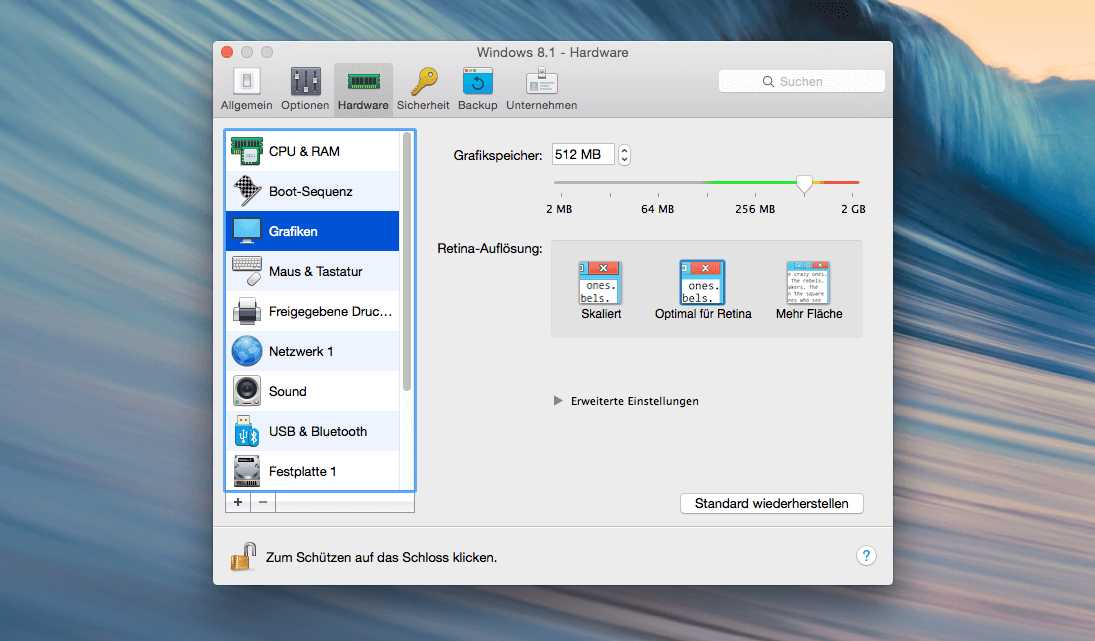Click the Grafikspeicher stepper arrows
This screenshot has height=641, width=1095.
[x=624, y=154]
